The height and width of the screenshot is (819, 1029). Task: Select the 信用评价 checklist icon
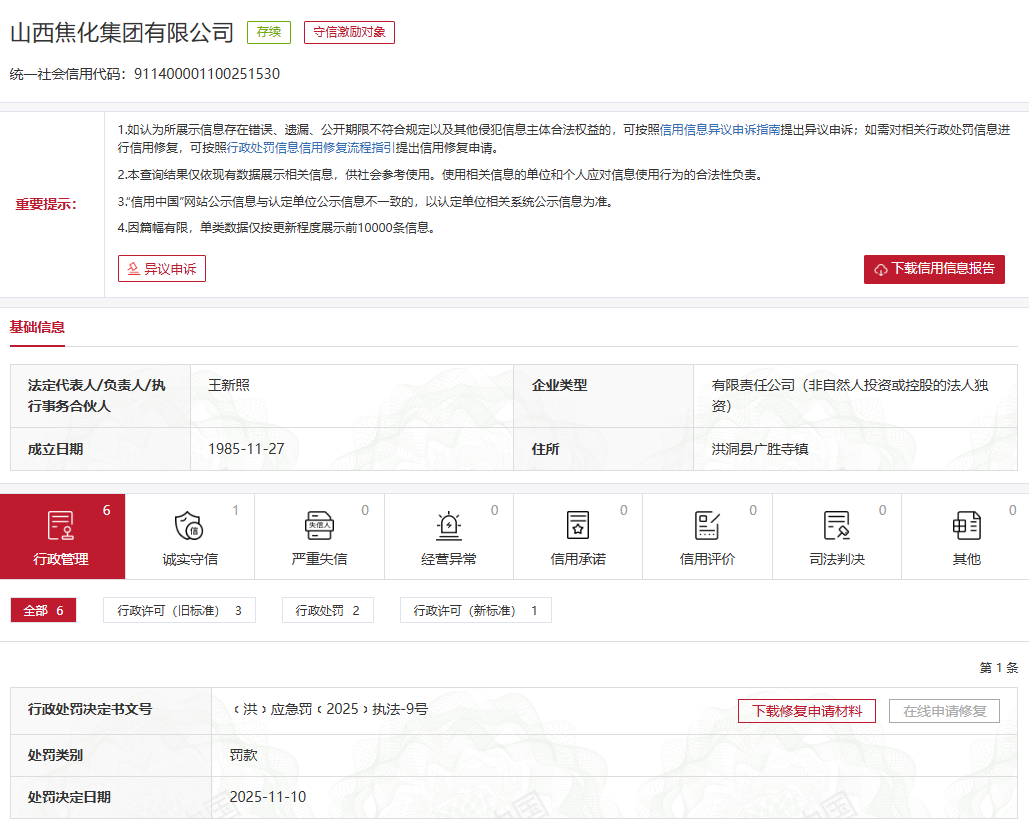pos(707,526)
